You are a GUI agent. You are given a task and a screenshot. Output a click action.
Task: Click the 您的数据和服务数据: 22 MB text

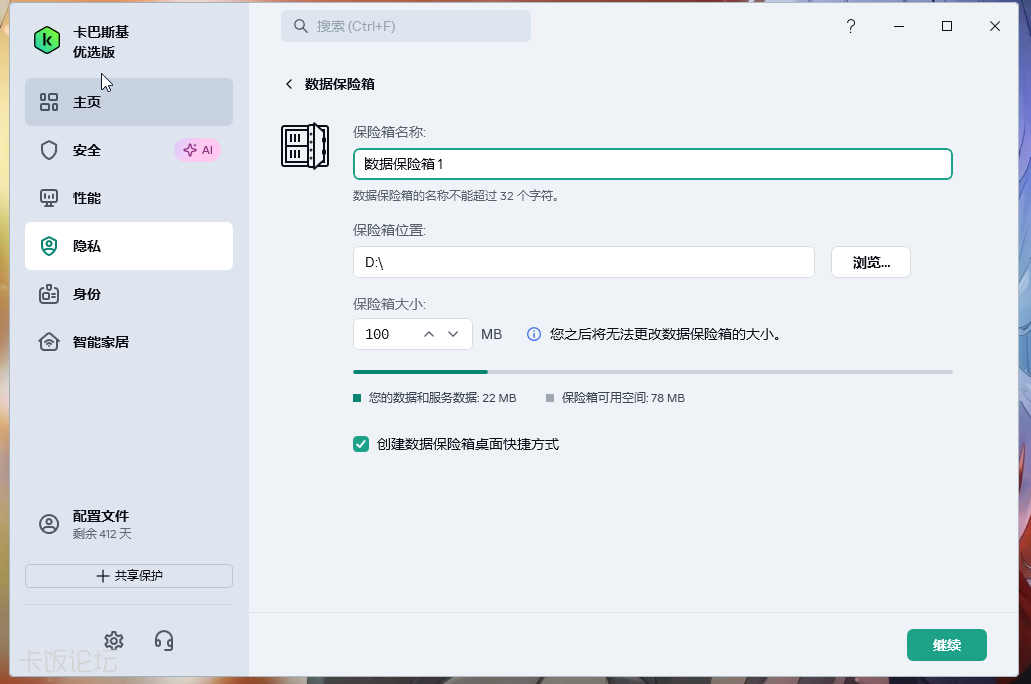pyautogui.click(x=443, y=398)
